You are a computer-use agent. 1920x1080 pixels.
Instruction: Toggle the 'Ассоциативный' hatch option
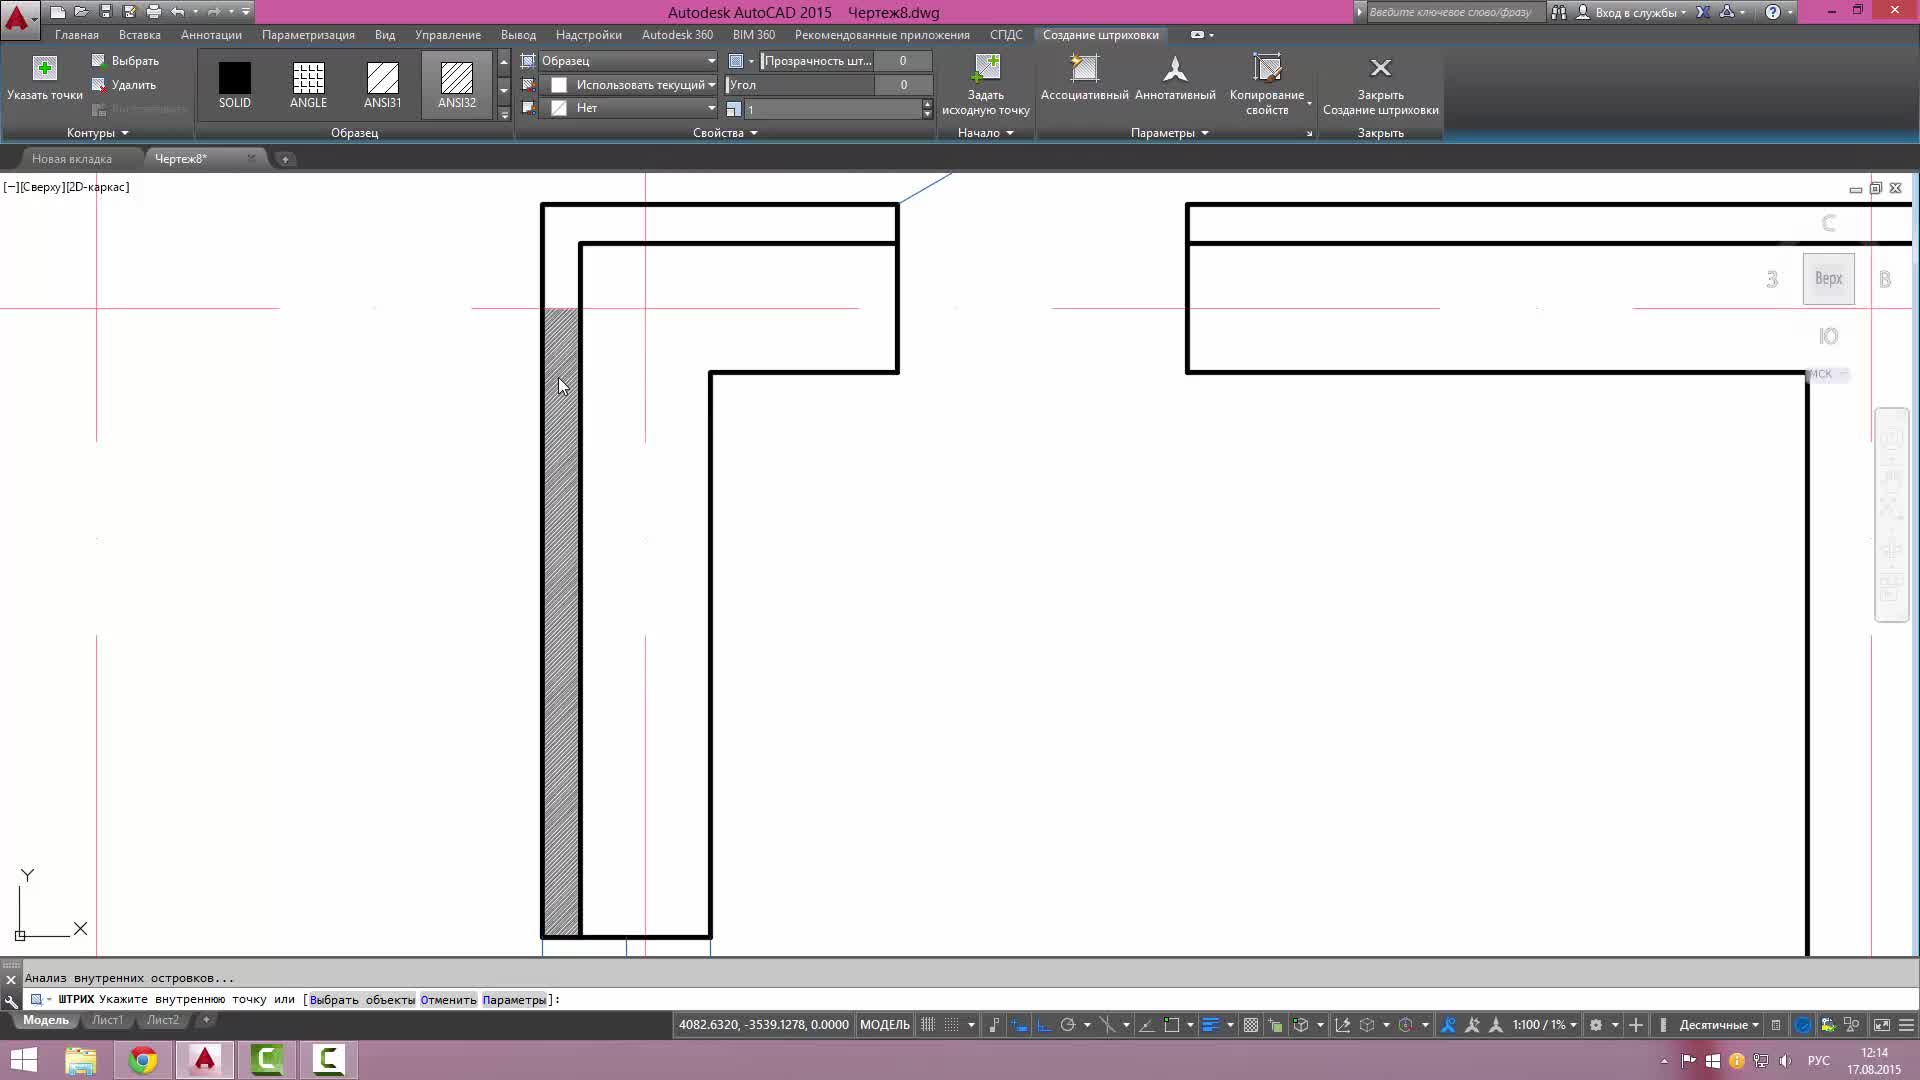pyautogui.click(x=1084, y=78)
